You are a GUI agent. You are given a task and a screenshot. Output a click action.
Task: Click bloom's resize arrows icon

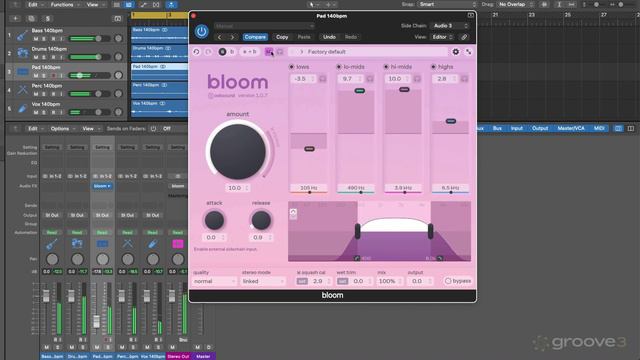coord(469,52)
